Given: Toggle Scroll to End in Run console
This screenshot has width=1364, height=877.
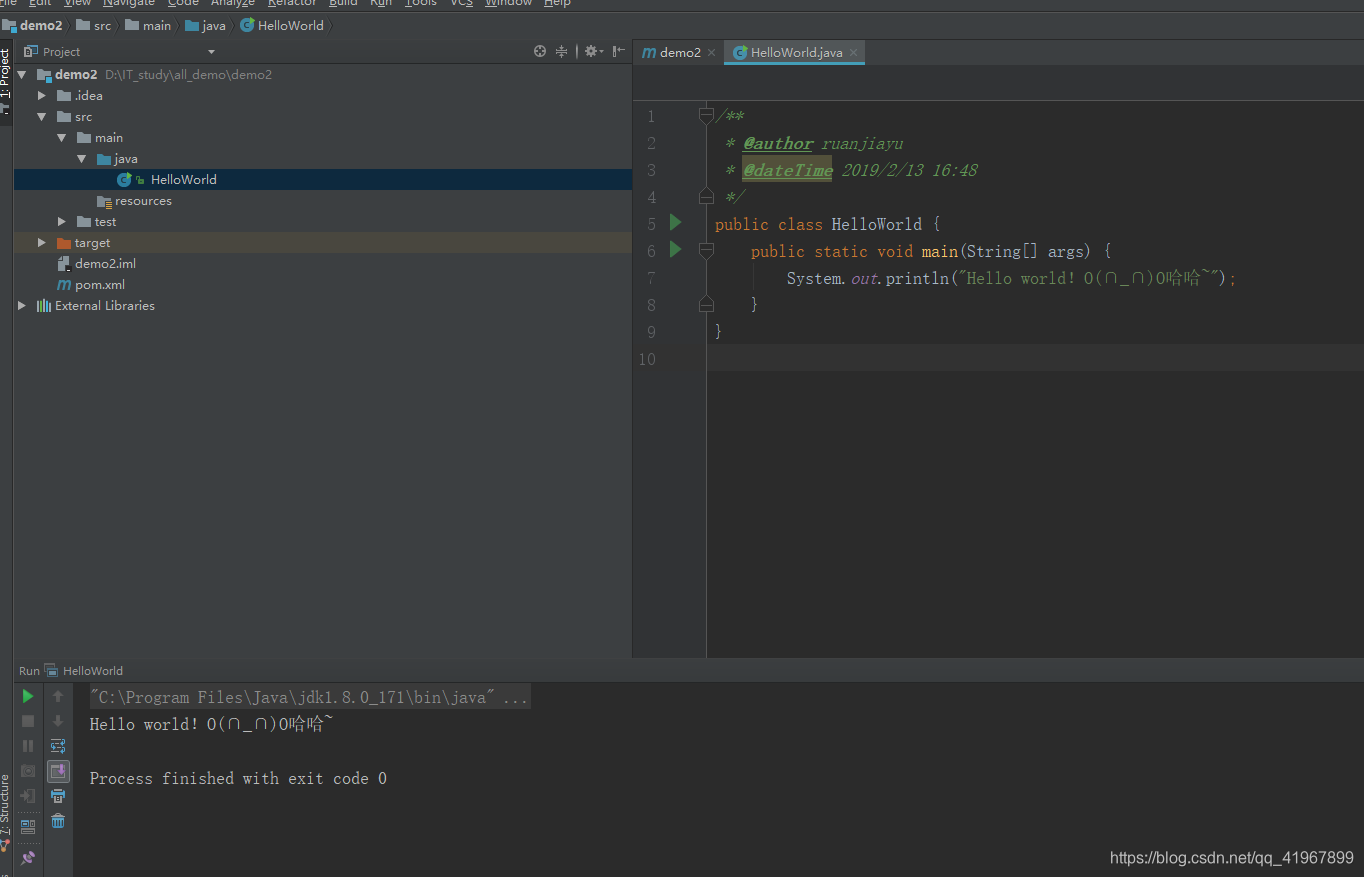Looking at the screenshot, I should point(58,771).
